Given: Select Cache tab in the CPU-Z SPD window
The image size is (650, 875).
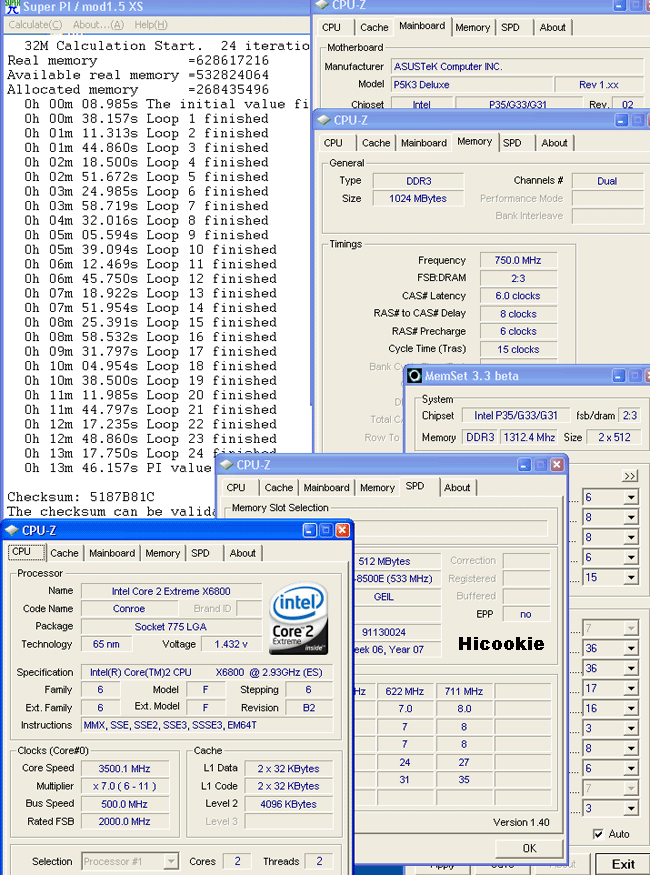Looking at the screenshot, I should (279, 487).
